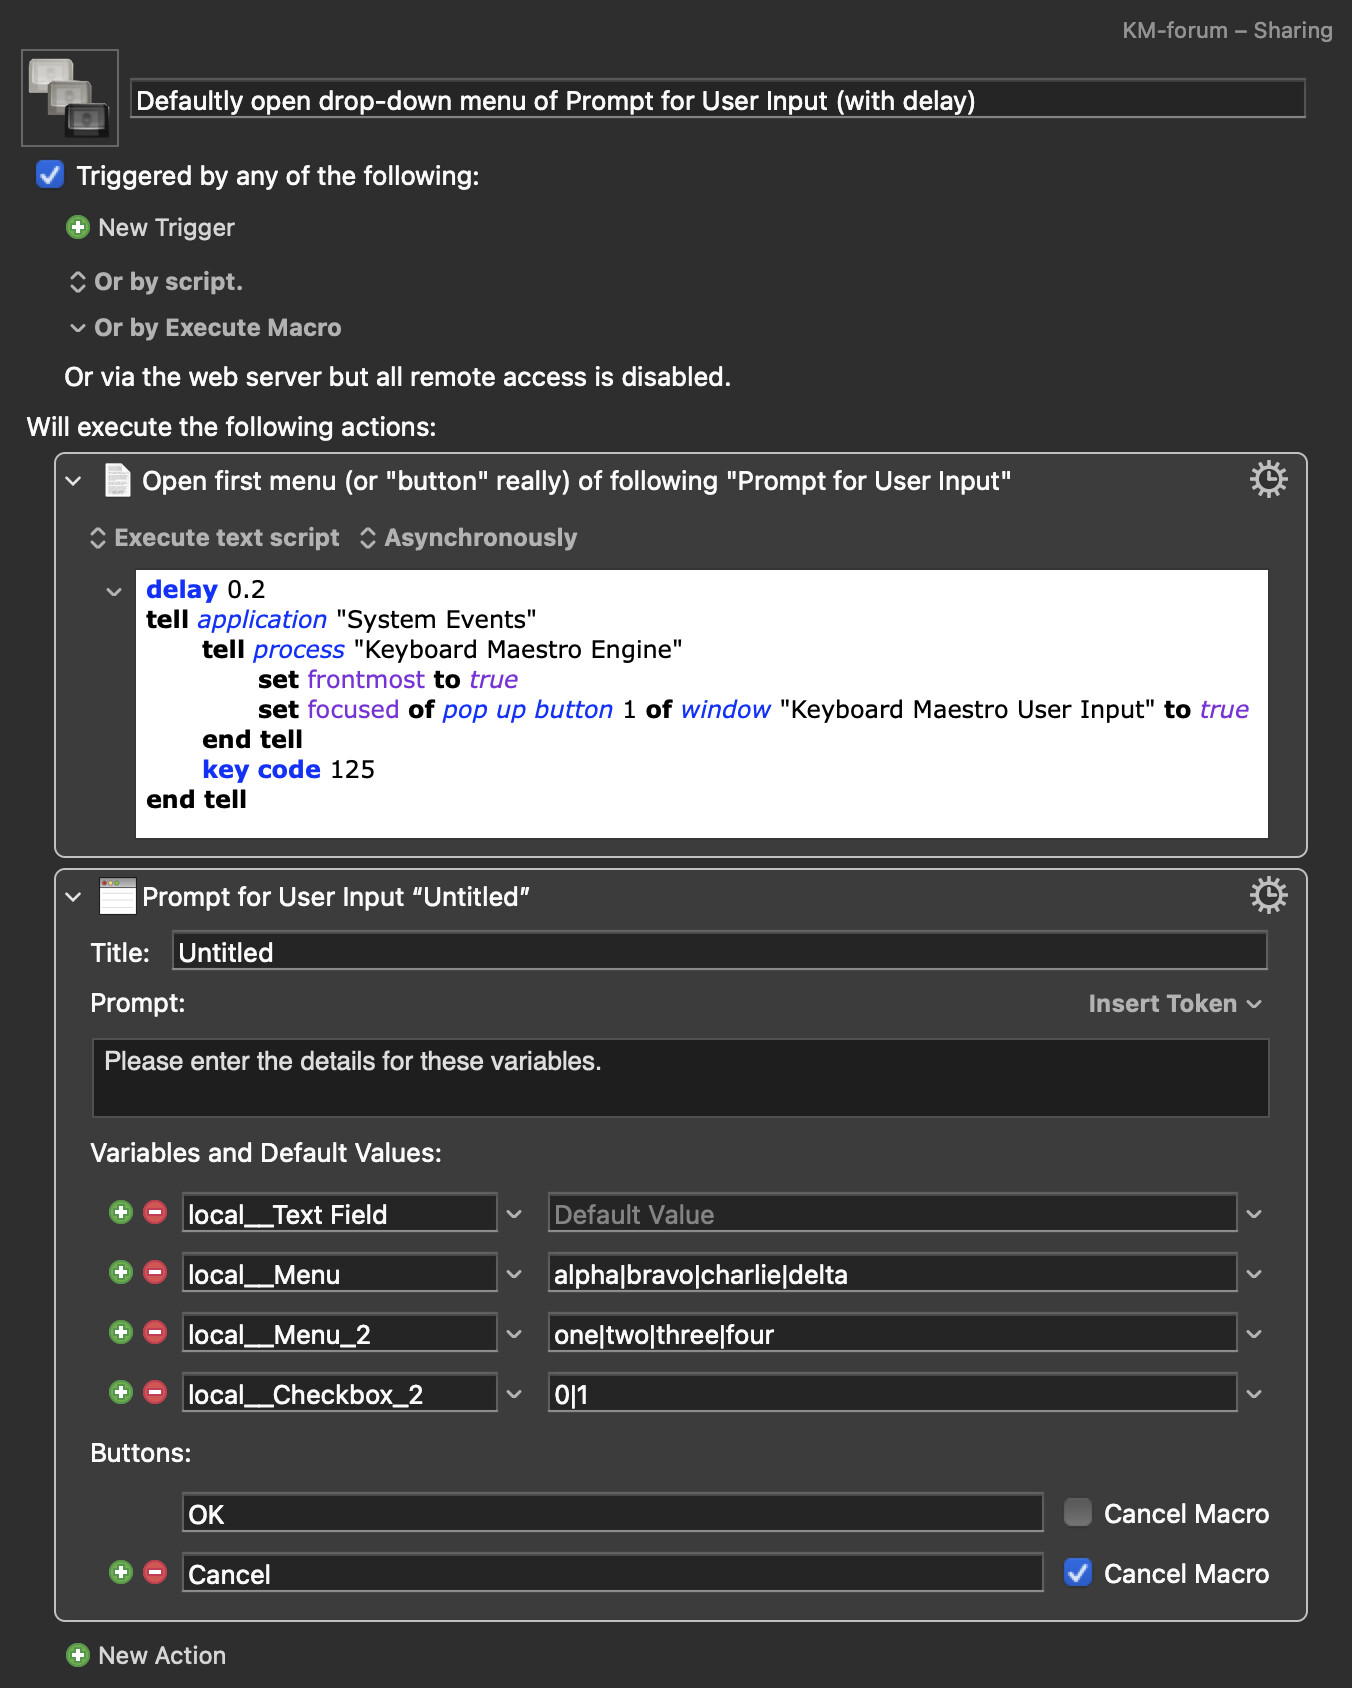Click the Title field containing Untitled
The height and width of the screenshot is (1688, 1352).
pyautogui.click(x=718, y=952)
